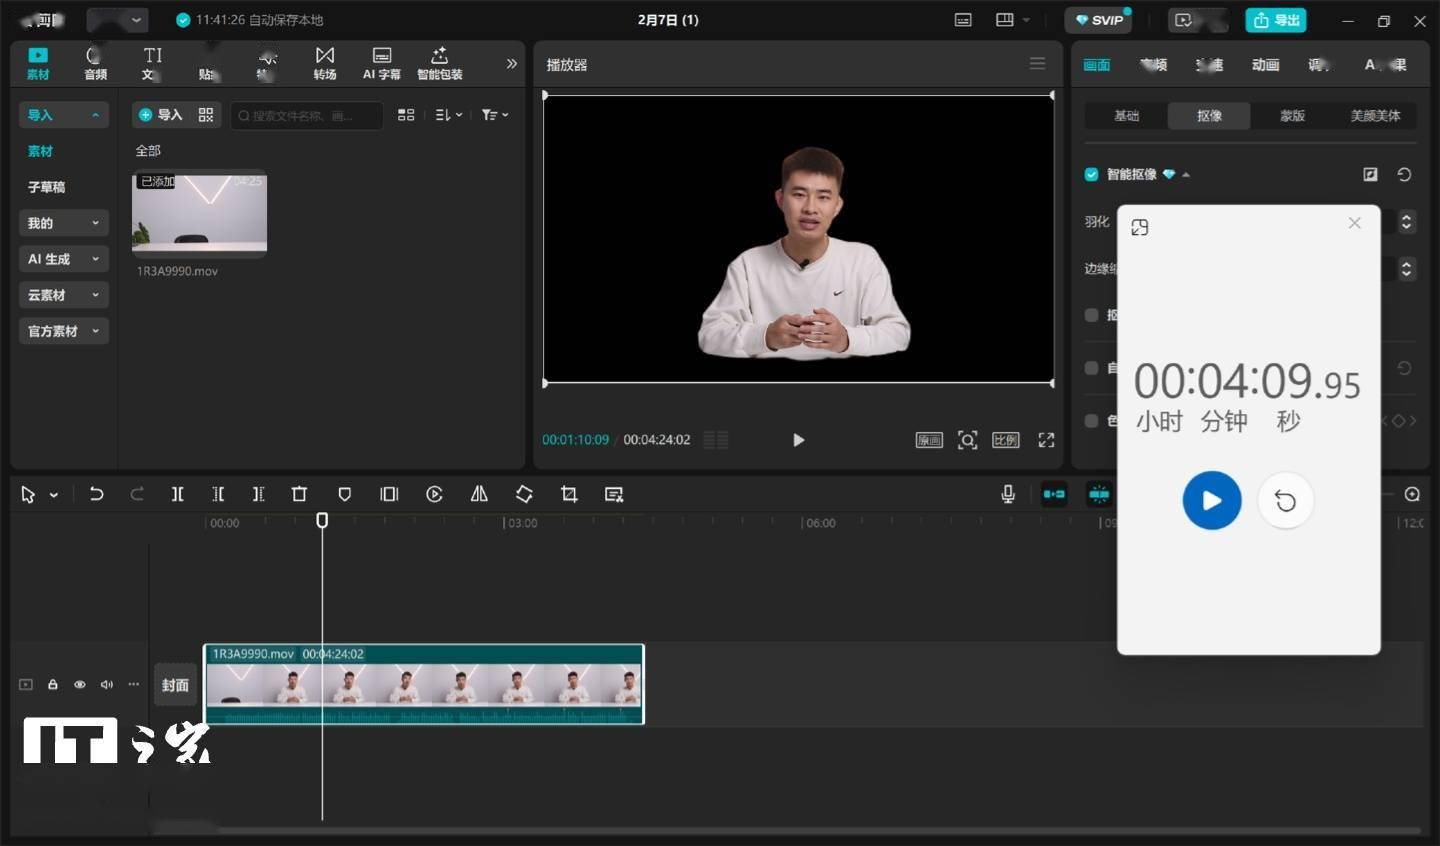Open the sort order dropdown
The width and height of the screenshot is (1440, 846).
[x=448, y=115]
